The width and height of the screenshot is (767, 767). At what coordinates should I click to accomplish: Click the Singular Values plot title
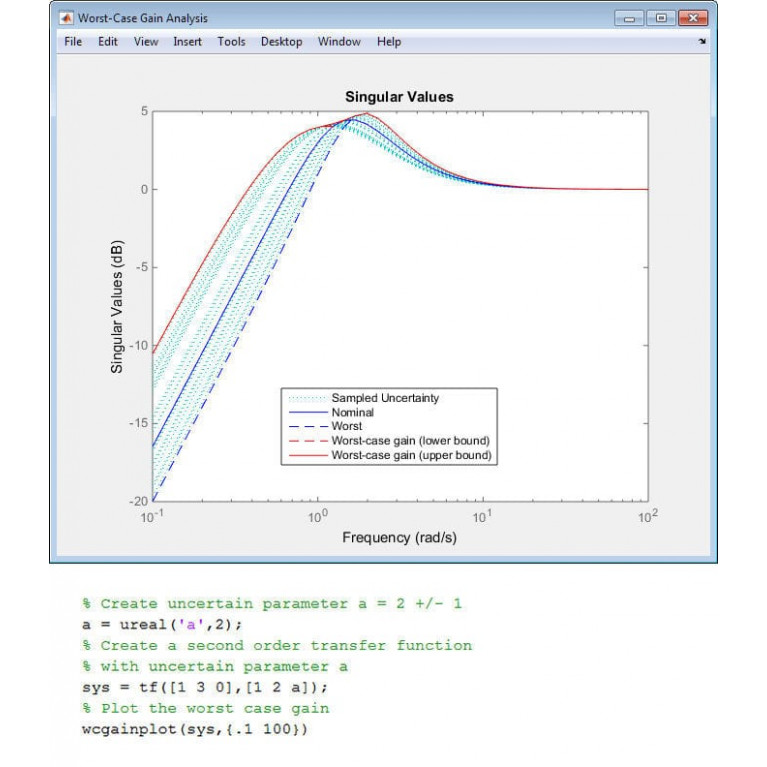399,97
